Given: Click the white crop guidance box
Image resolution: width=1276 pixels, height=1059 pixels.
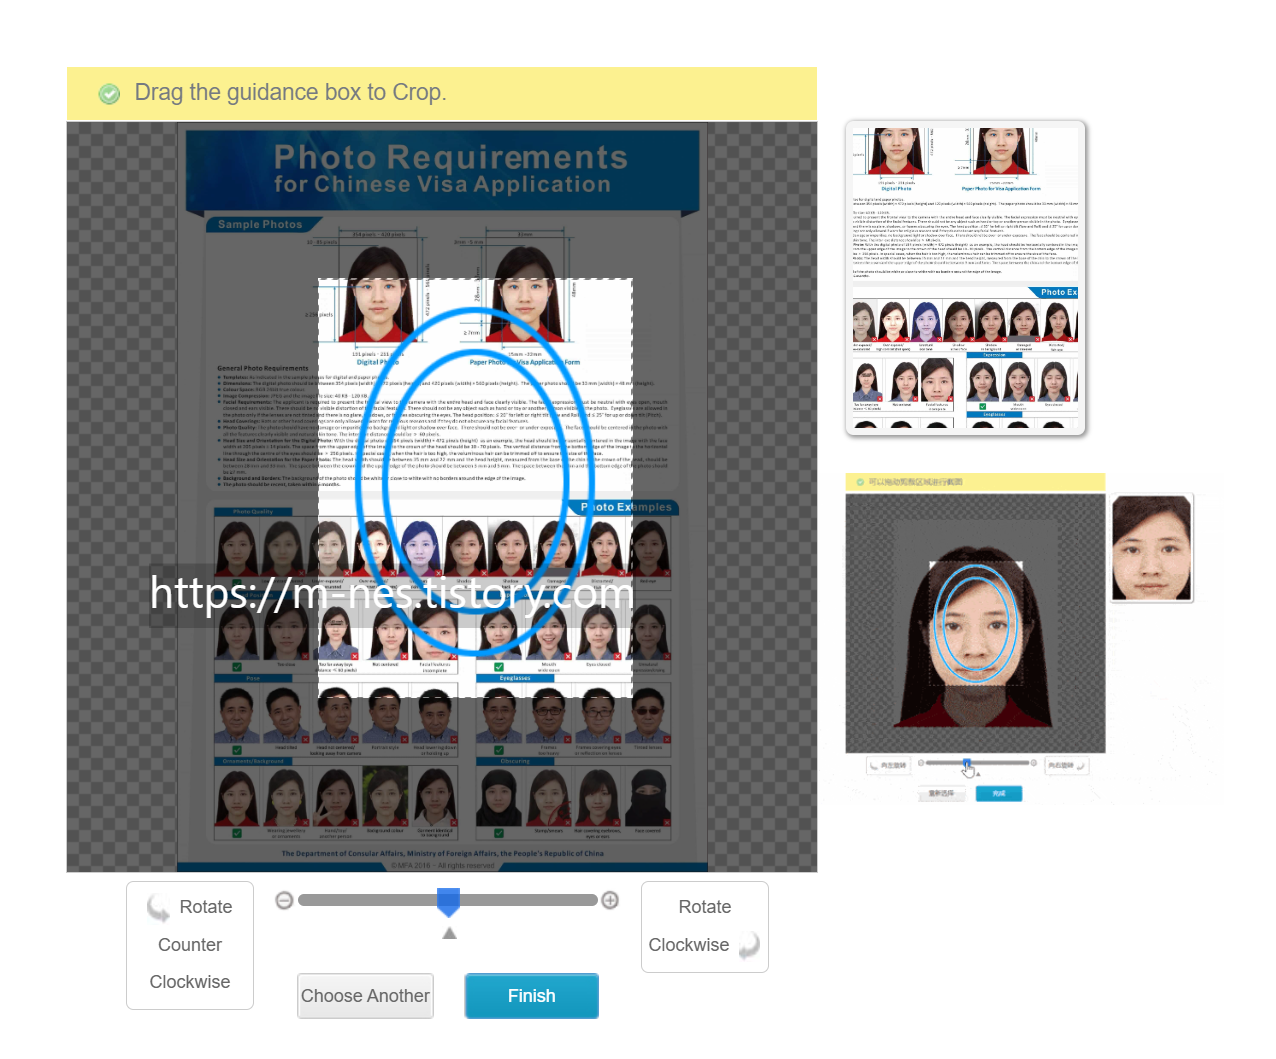Looking at the screenshot, I should click(x=475, y=488).
